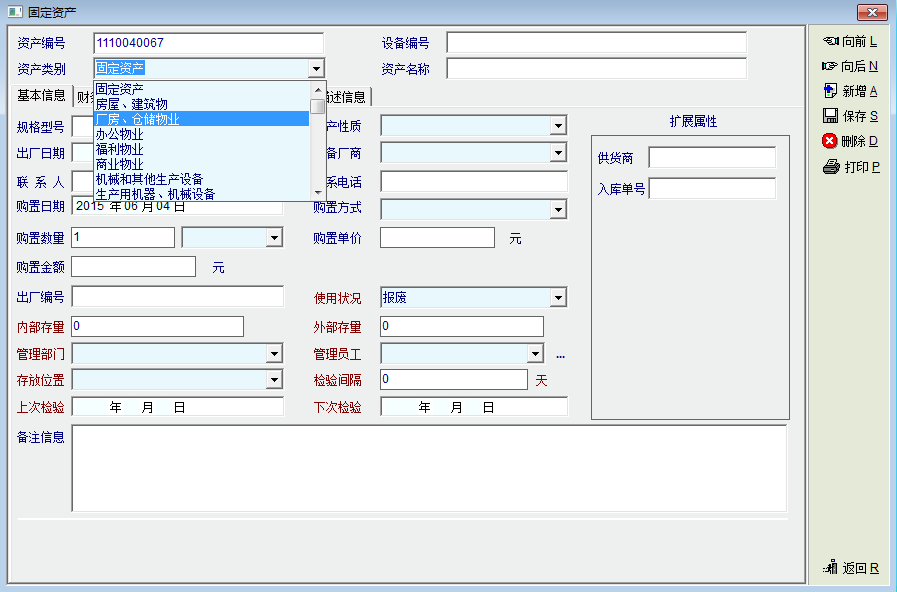Click the 向前 (previous record) hand icon
Image resolution: width=897 pixels, height=592 pixels.
pyautogui.click(x=830, y=41)
